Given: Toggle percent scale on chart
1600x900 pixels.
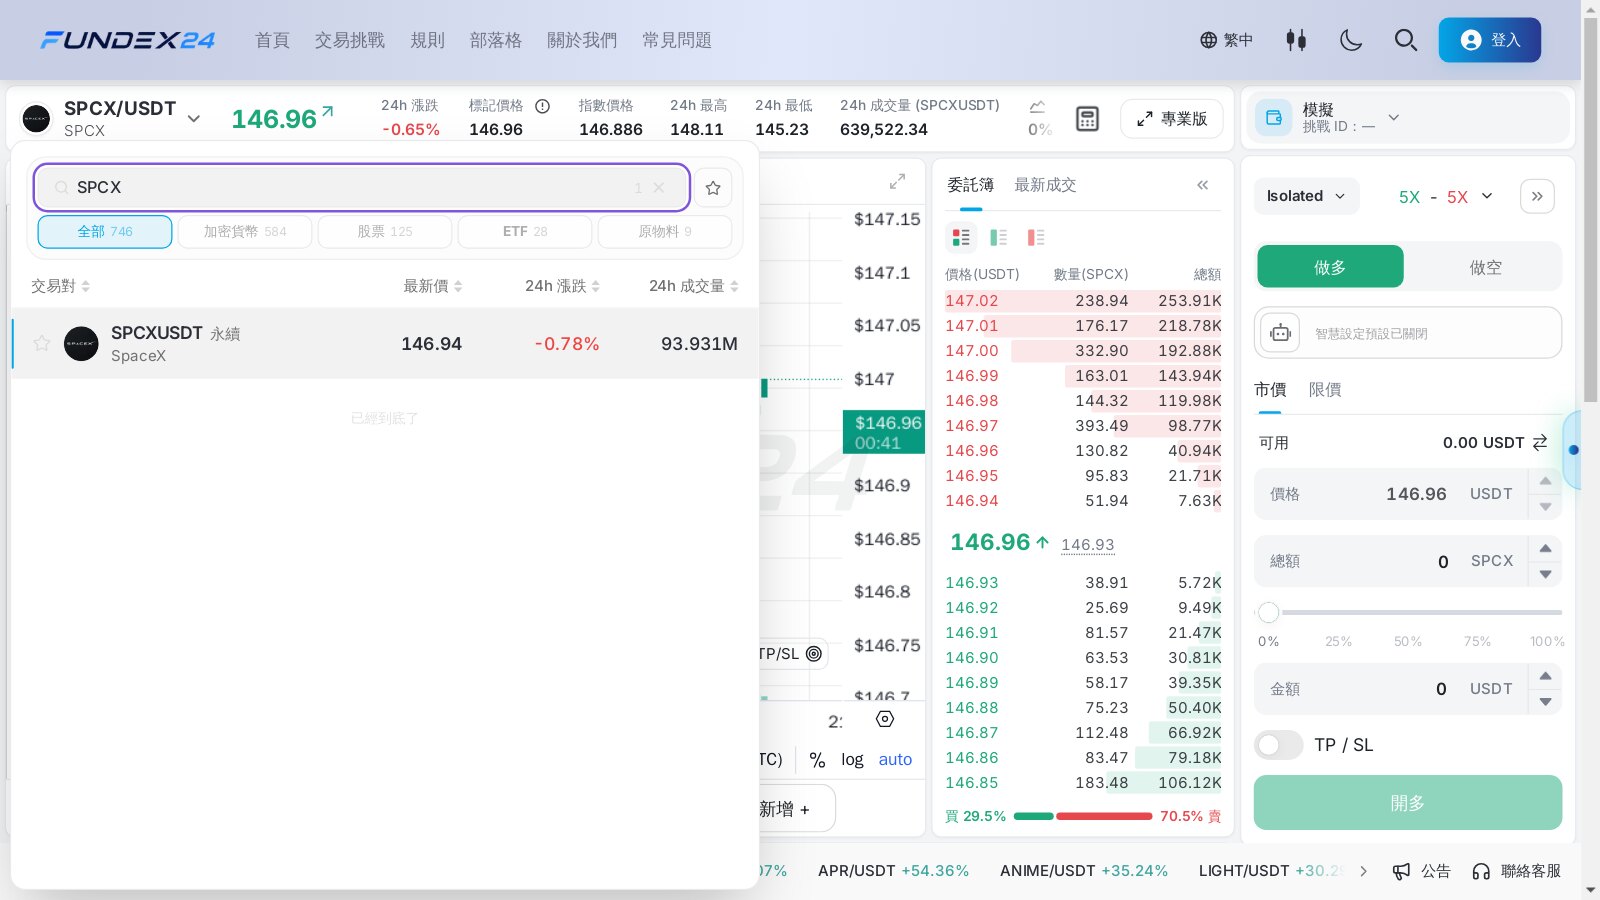Looking at the screenshot, I should coord(817,760).
